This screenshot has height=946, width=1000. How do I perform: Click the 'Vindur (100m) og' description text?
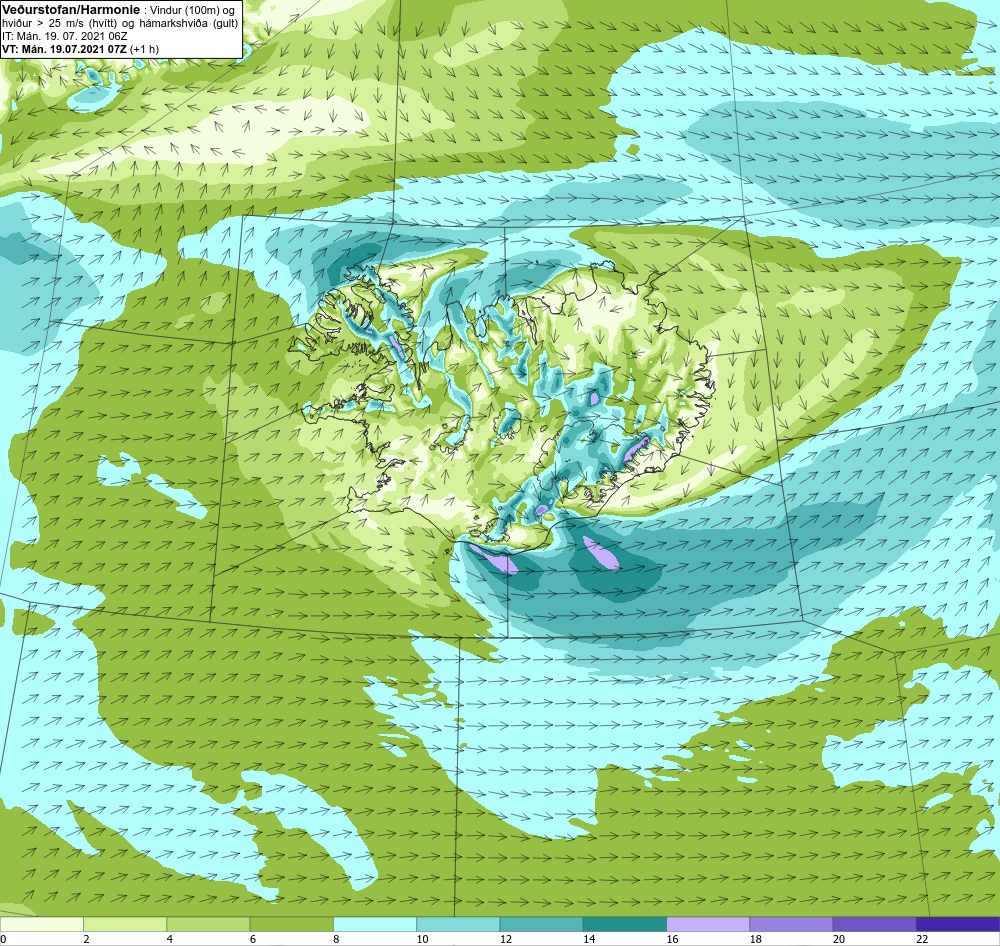pos(192,11)
